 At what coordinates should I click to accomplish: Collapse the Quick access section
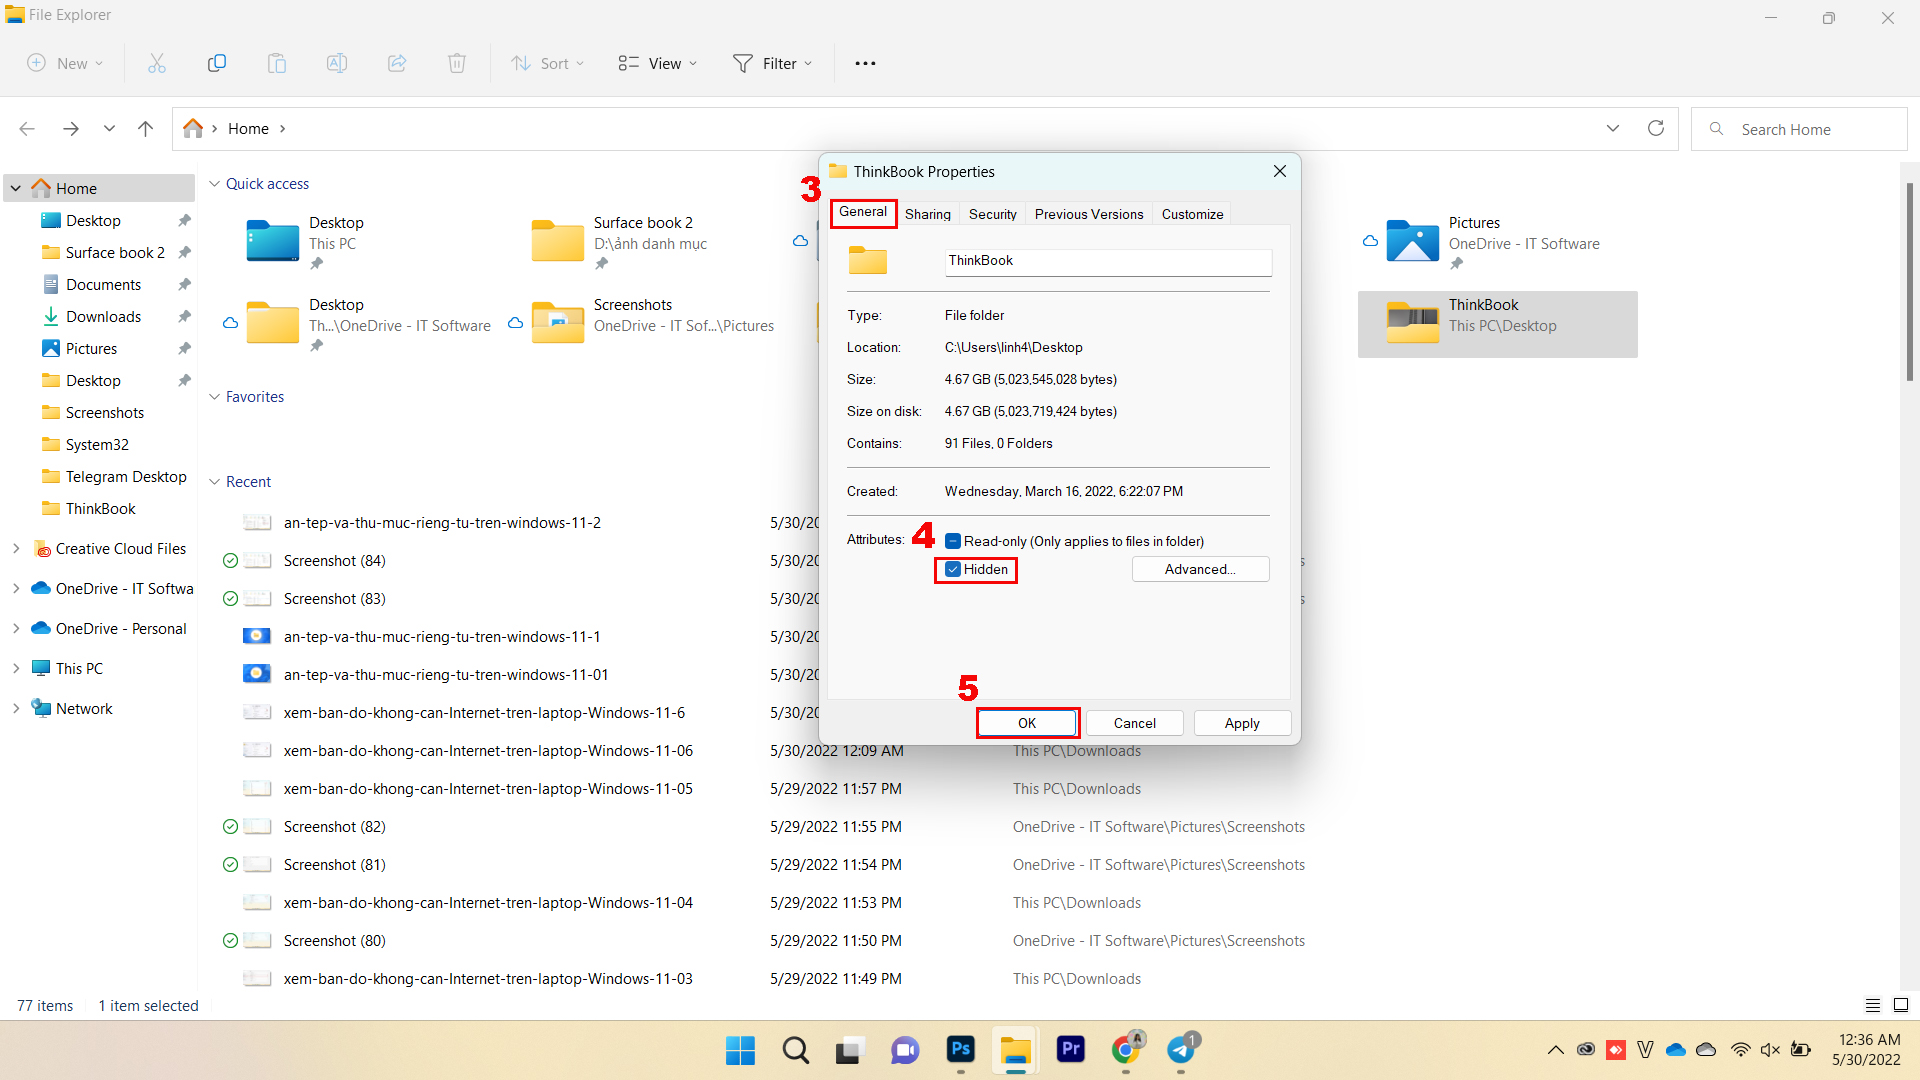[x=214, y=184]
